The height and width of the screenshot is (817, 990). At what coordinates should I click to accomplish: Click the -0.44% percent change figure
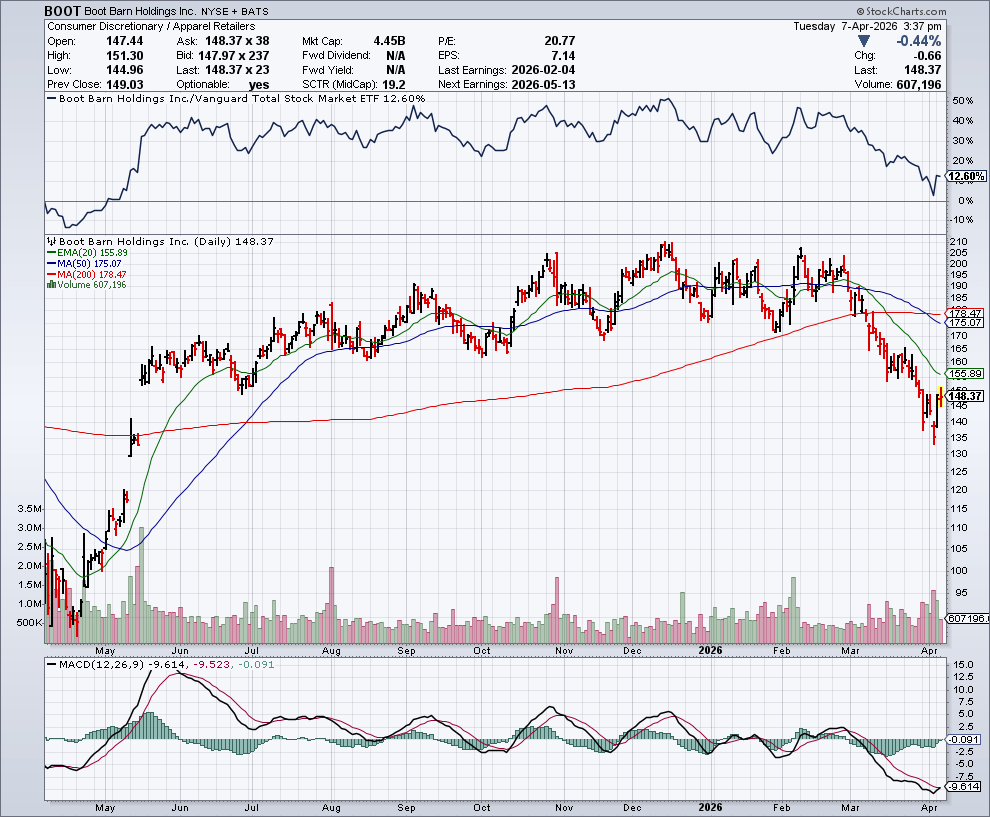coord(919,41)
